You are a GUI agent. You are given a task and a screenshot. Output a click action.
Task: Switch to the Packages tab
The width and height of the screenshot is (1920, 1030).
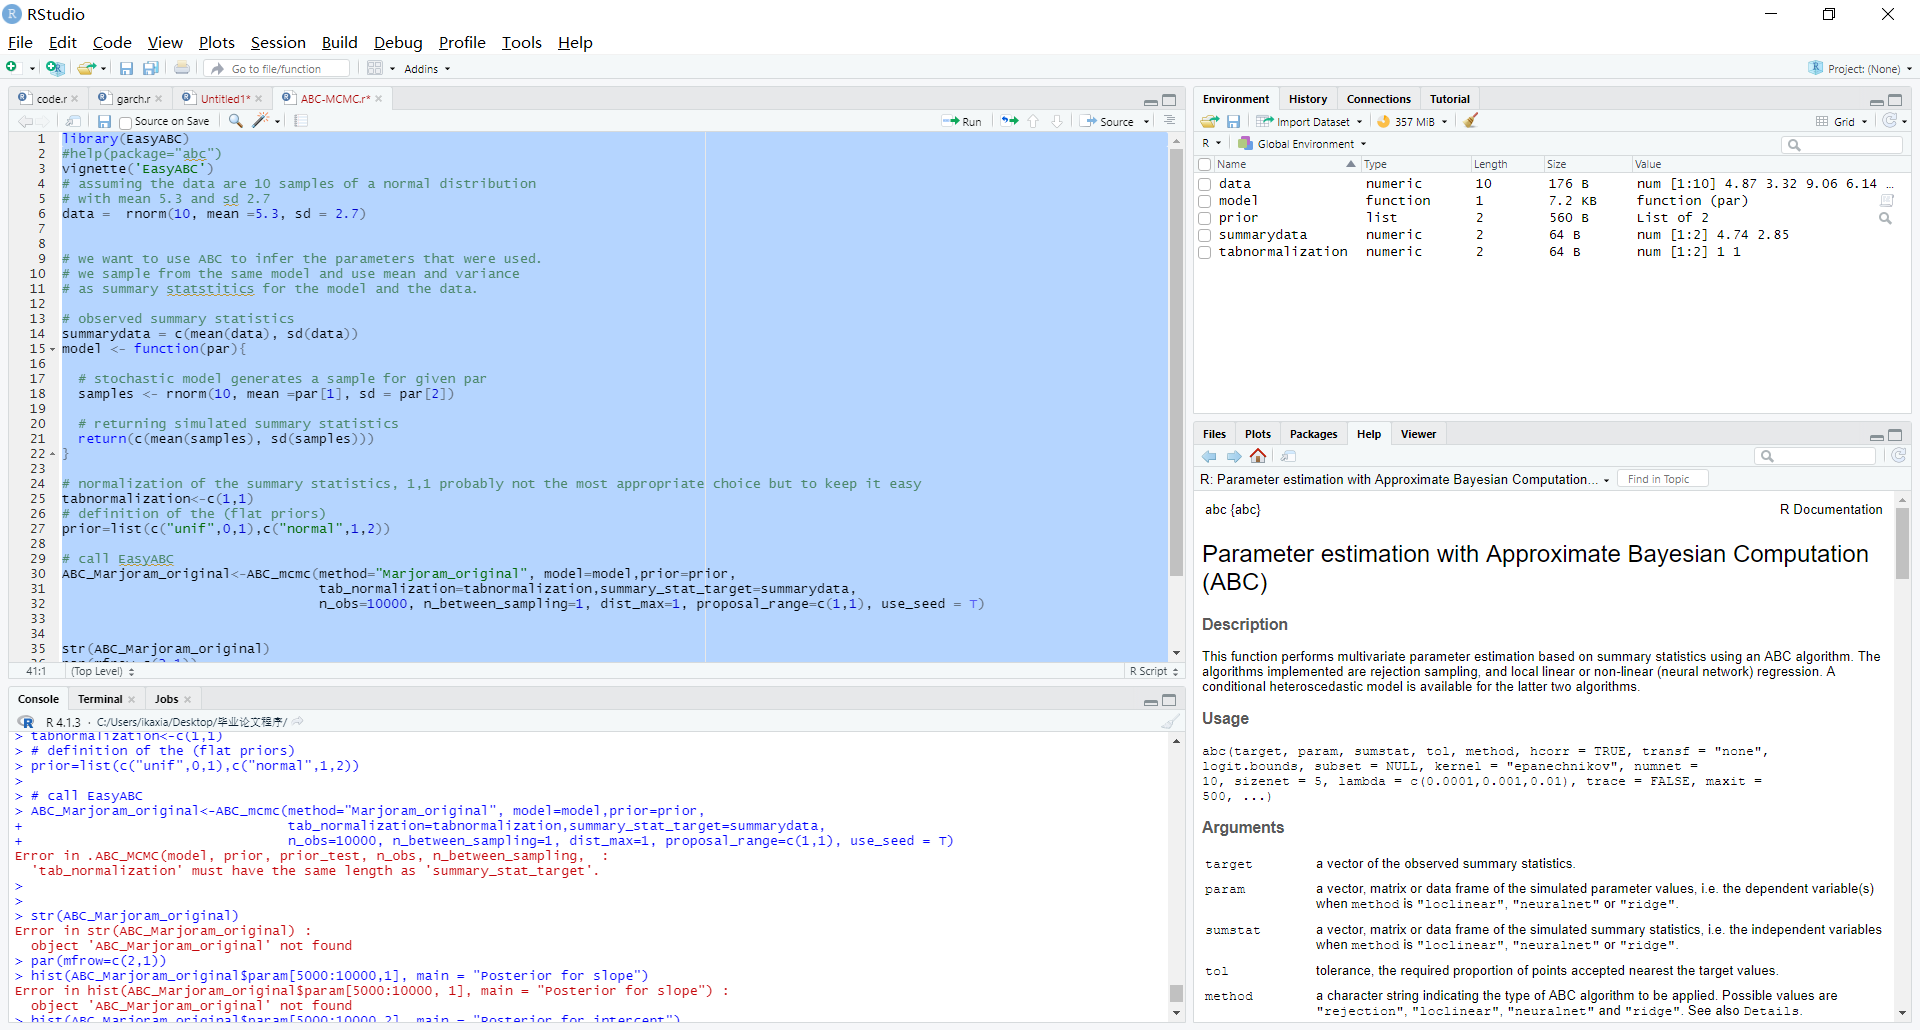click(1312, 434)
